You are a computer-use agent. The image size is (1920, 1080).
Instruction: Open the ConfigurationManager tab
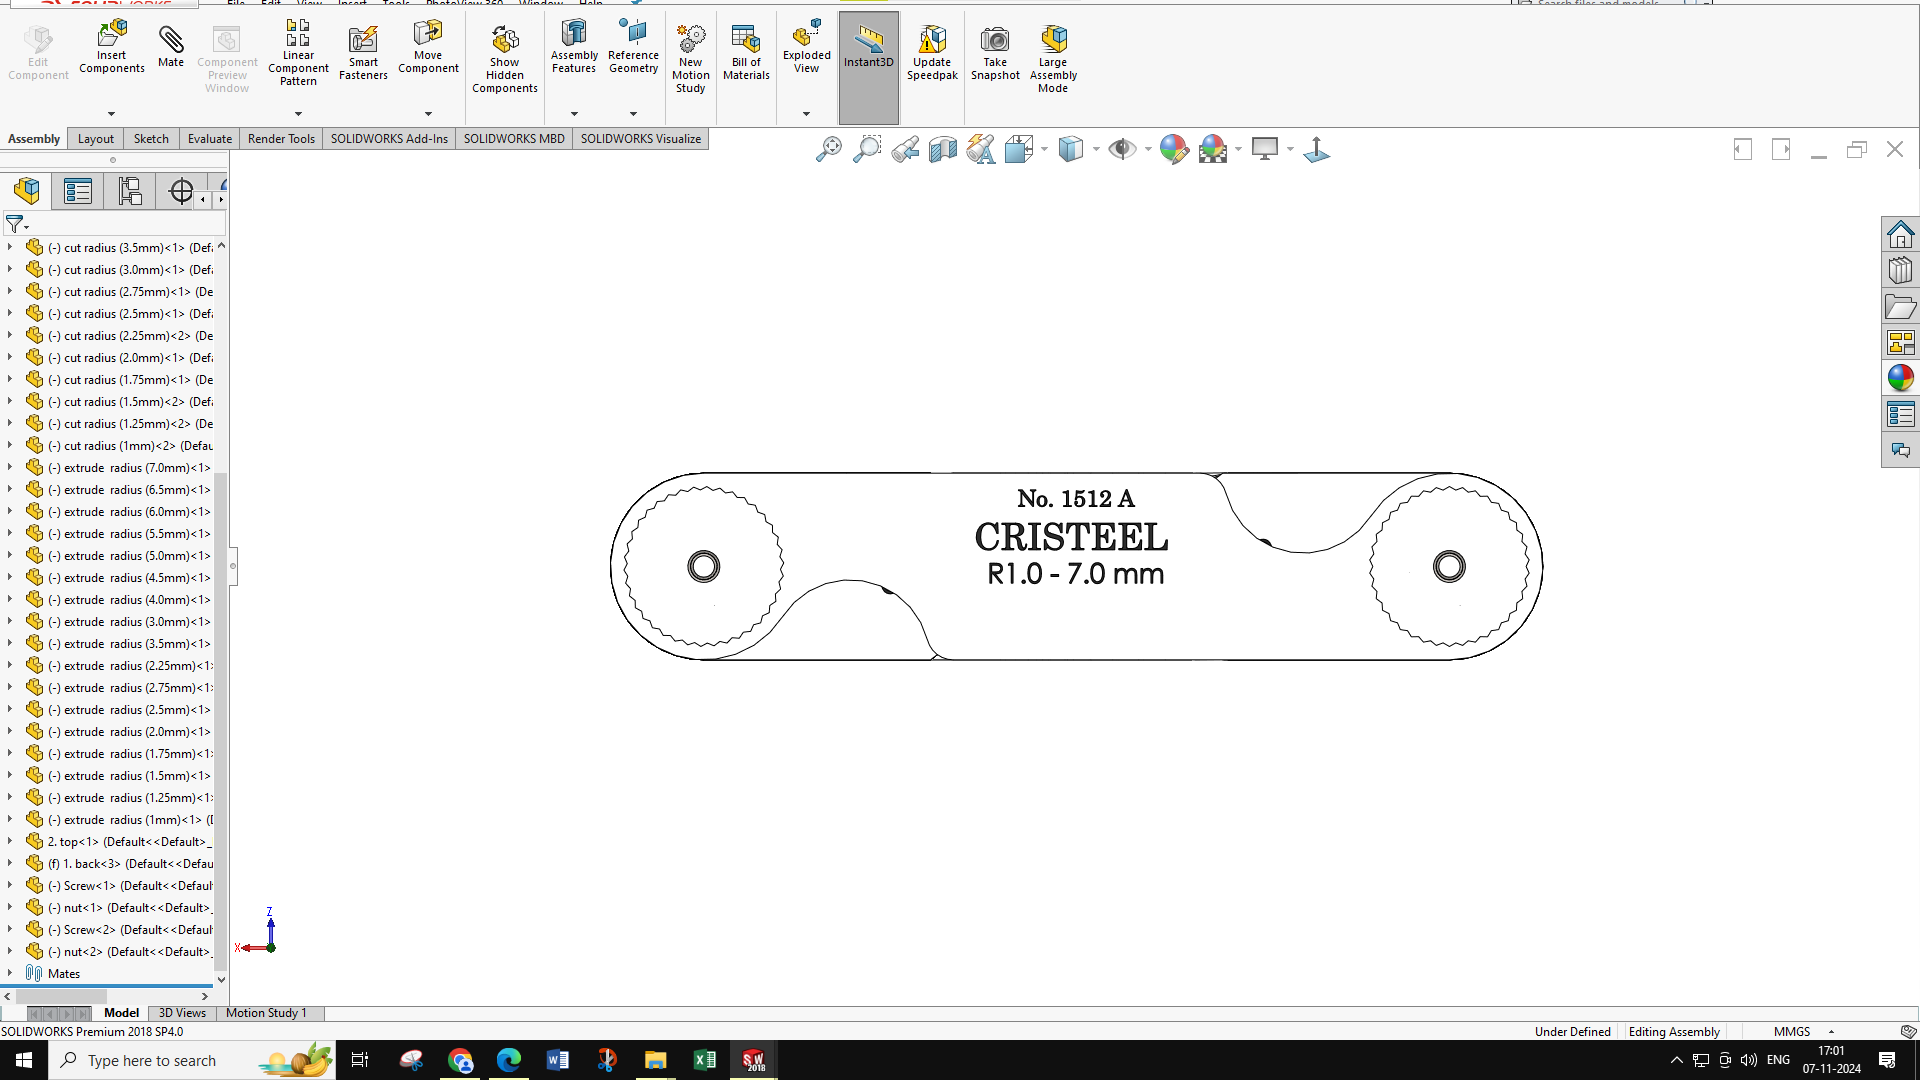pyautogui.click(x=130, y=191)
